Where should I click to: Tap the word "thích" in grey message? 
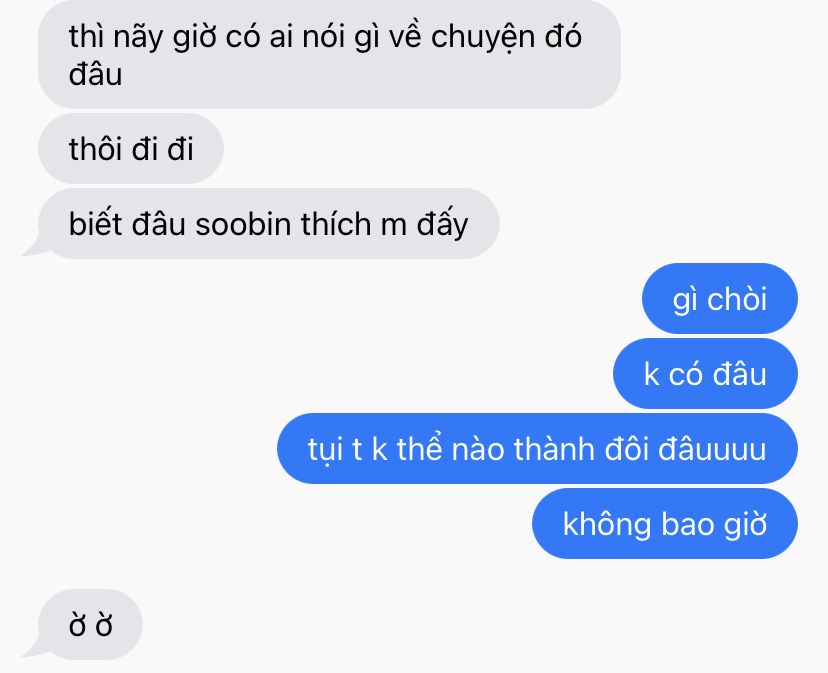pos(336,224)
